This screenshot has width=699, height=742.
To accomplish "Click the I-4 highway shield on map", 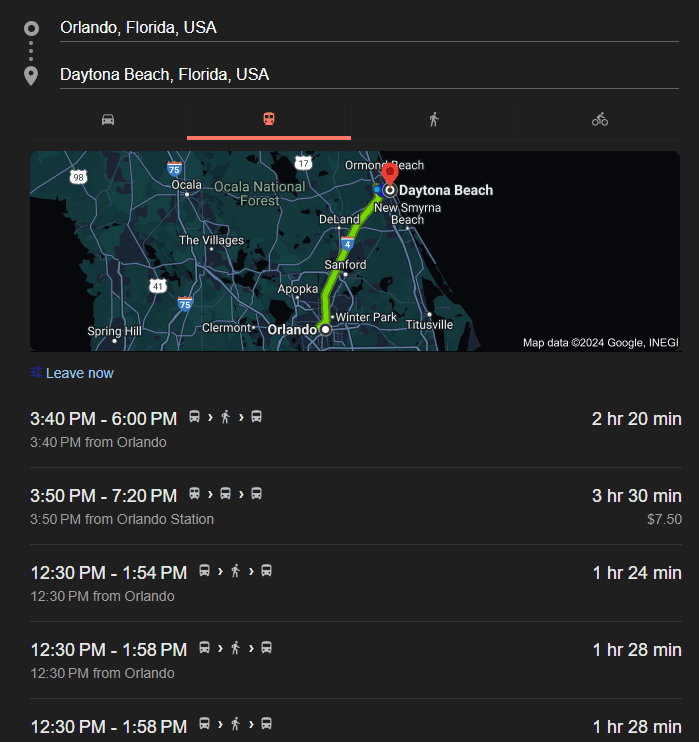I will click(x=347, y=243).
